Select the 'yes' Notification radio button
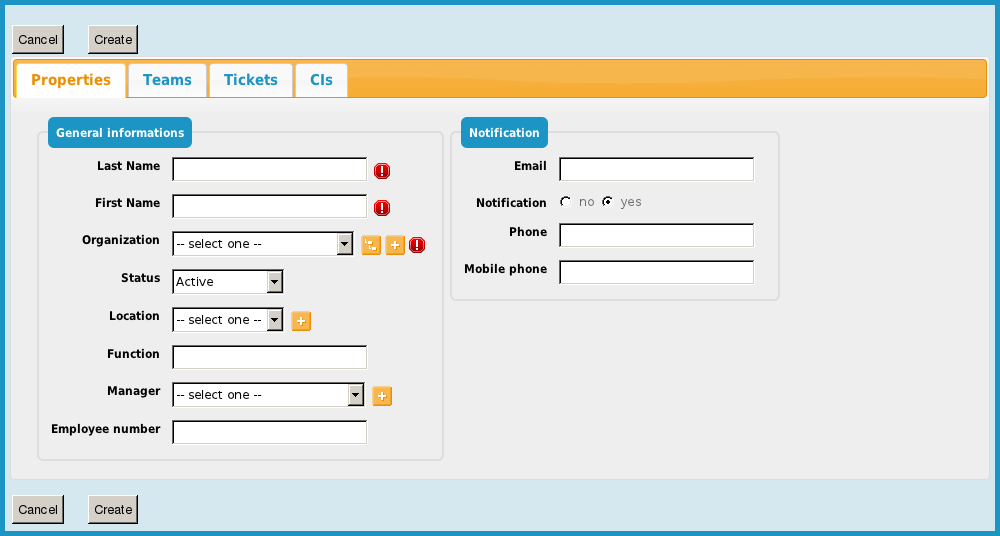The height and width of the screenshot is (536, 1000). pos(607,202)
